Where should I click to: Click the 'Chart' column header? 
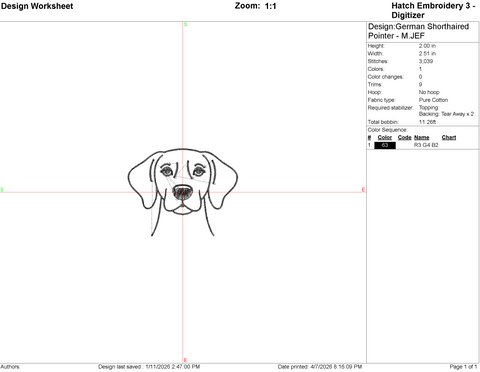coord(449,137)
